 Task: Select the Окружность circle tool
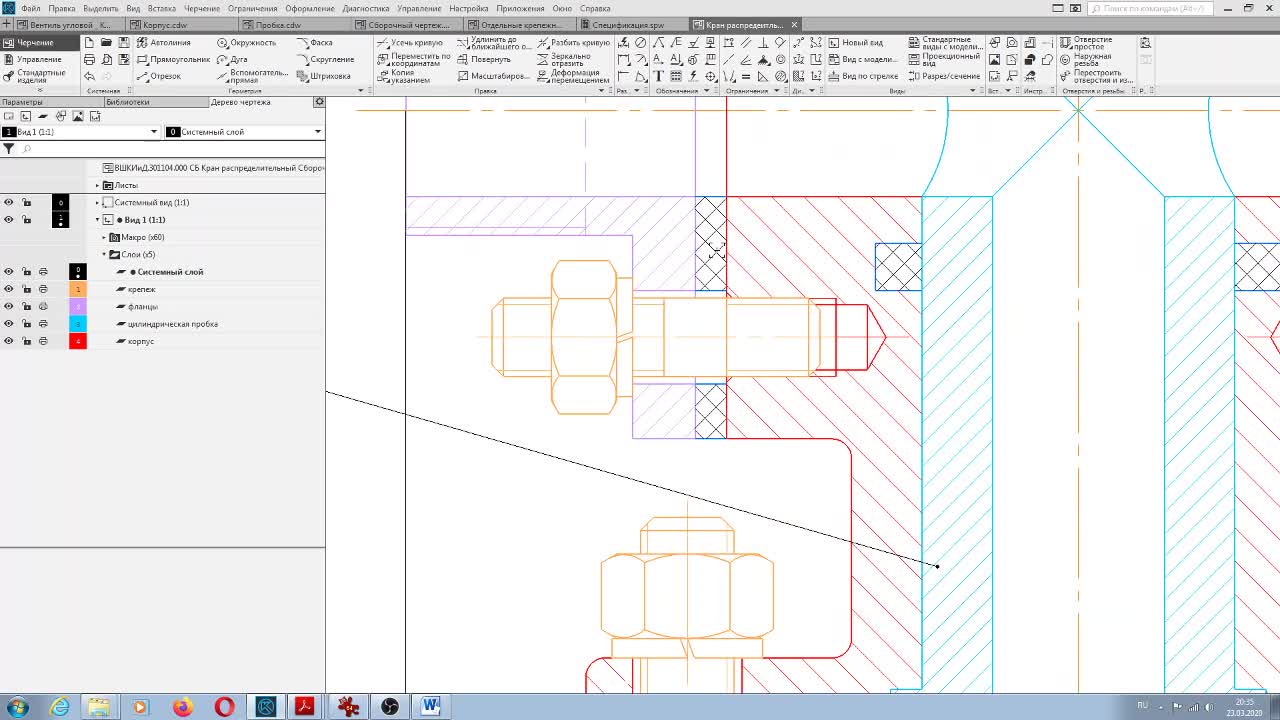[246, 43]
